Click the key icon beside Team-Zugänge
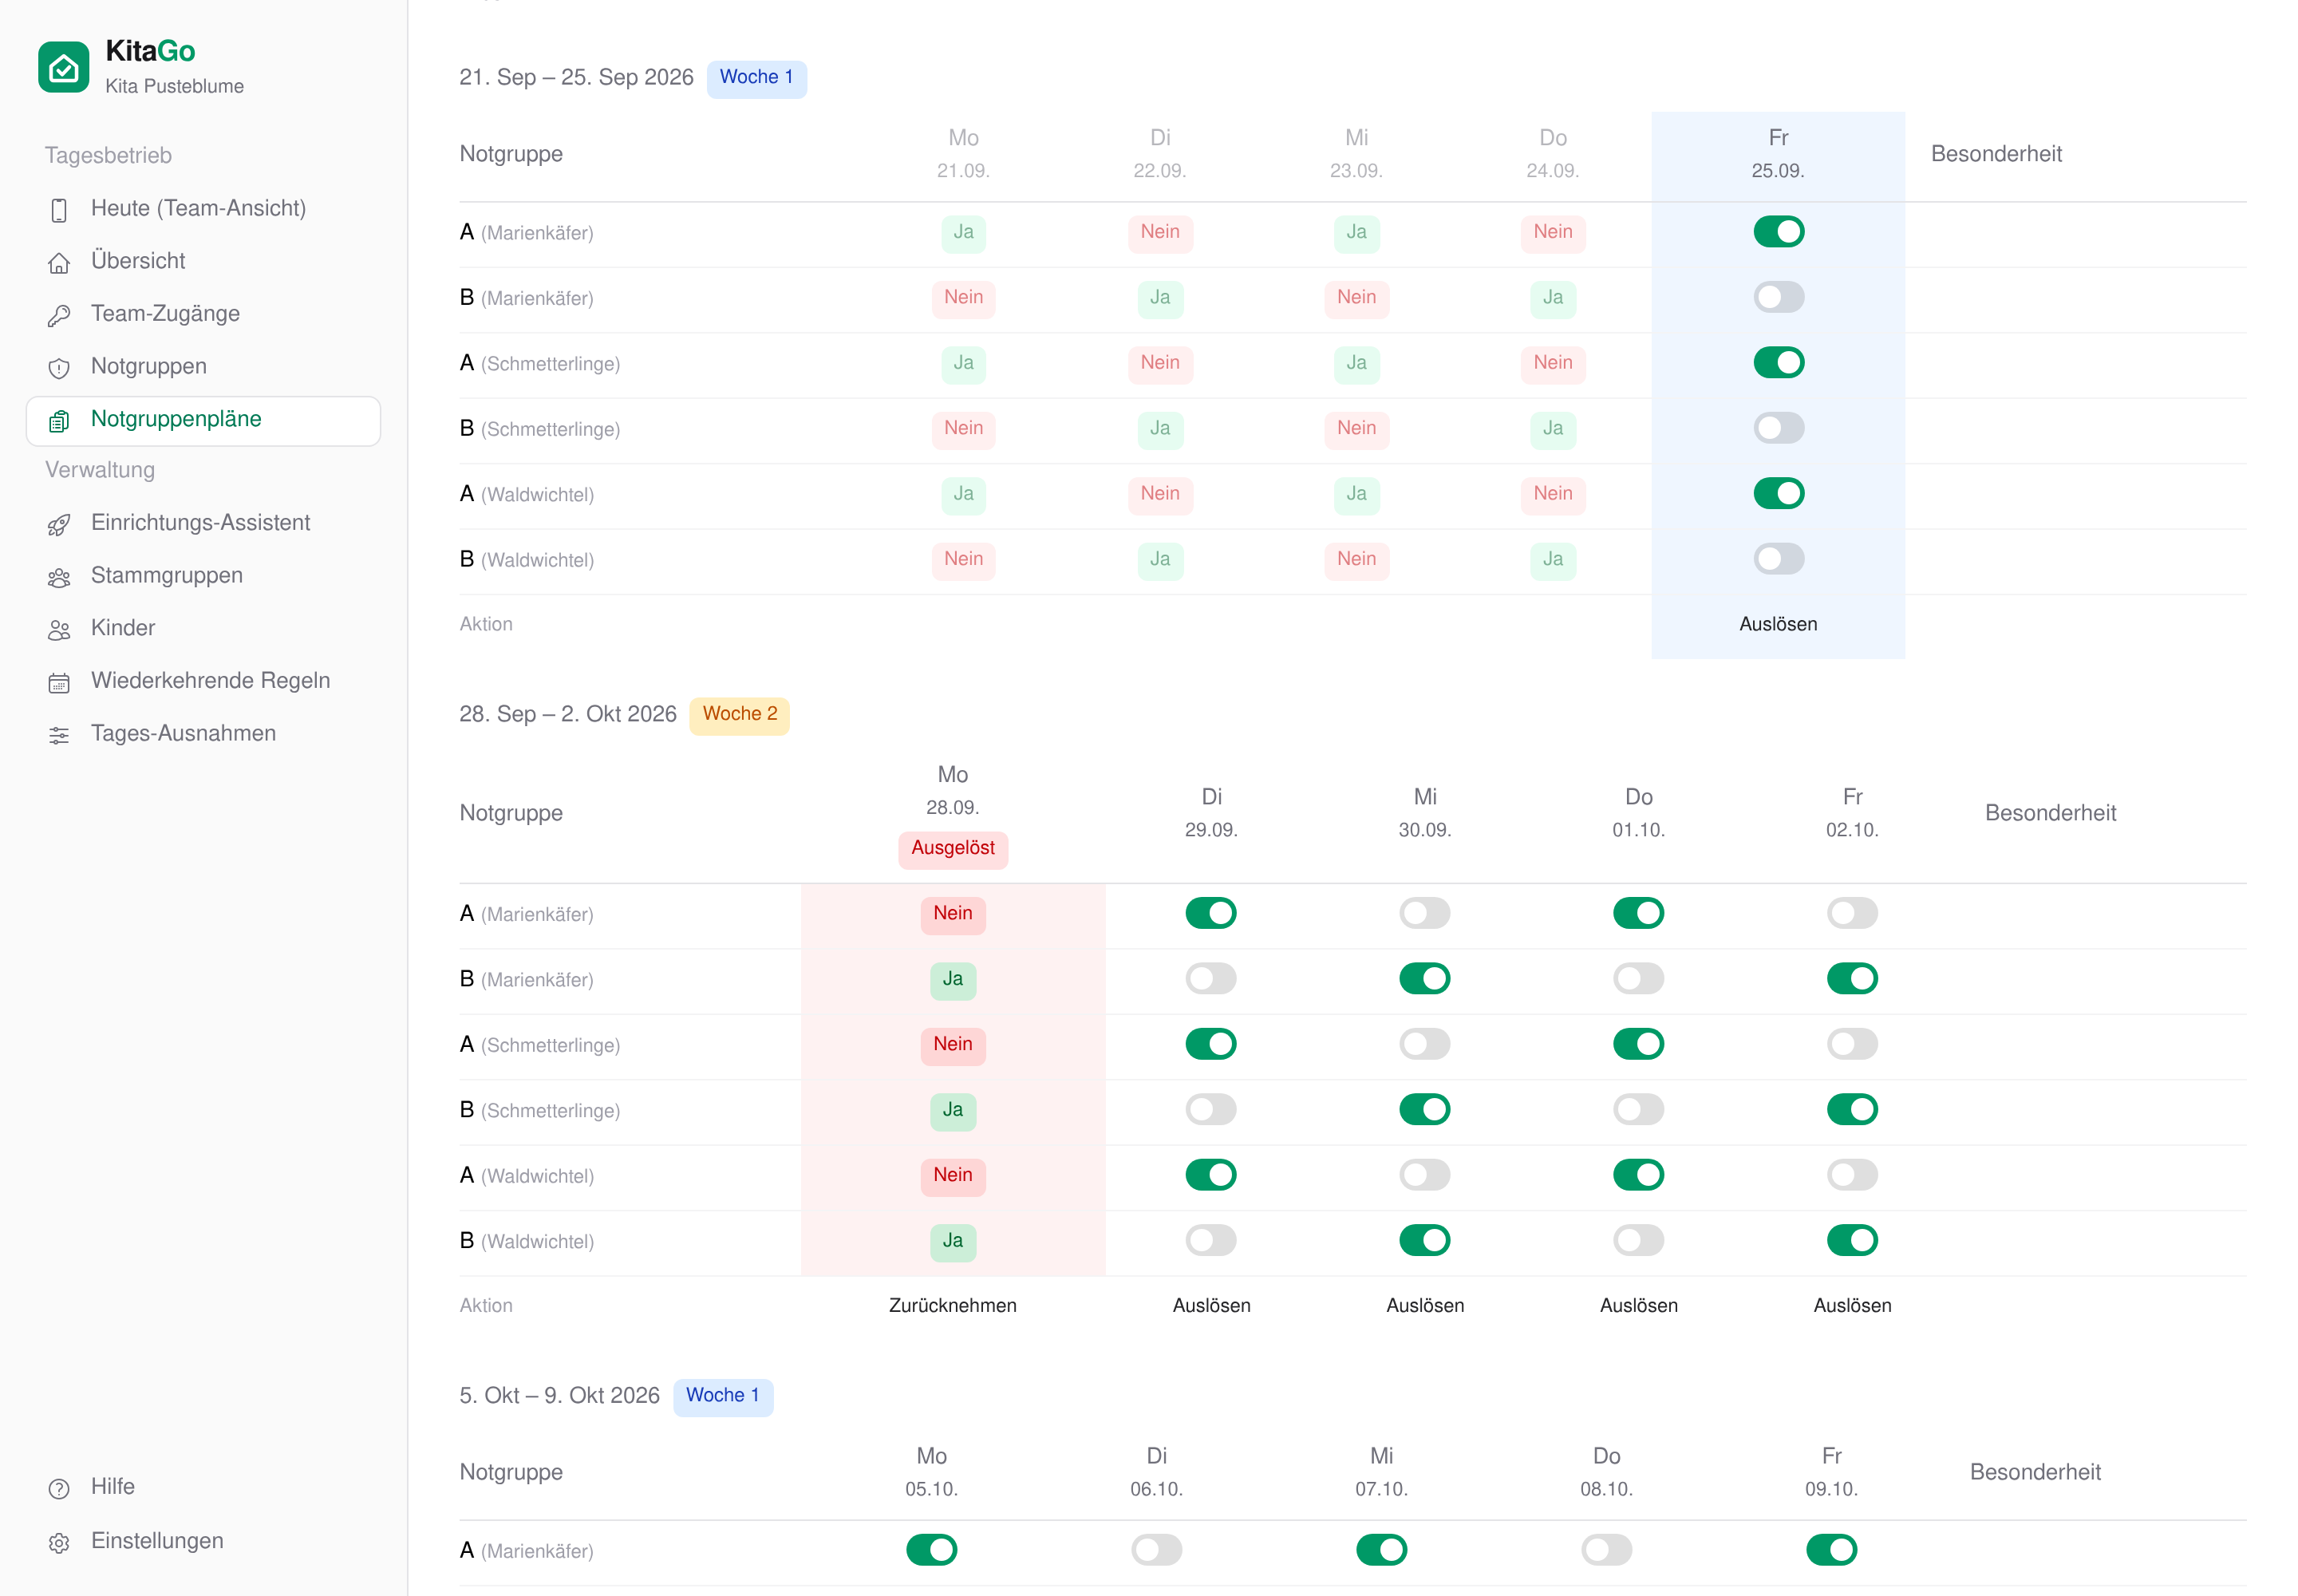The image size is (2298, 1596). (59, 315)
